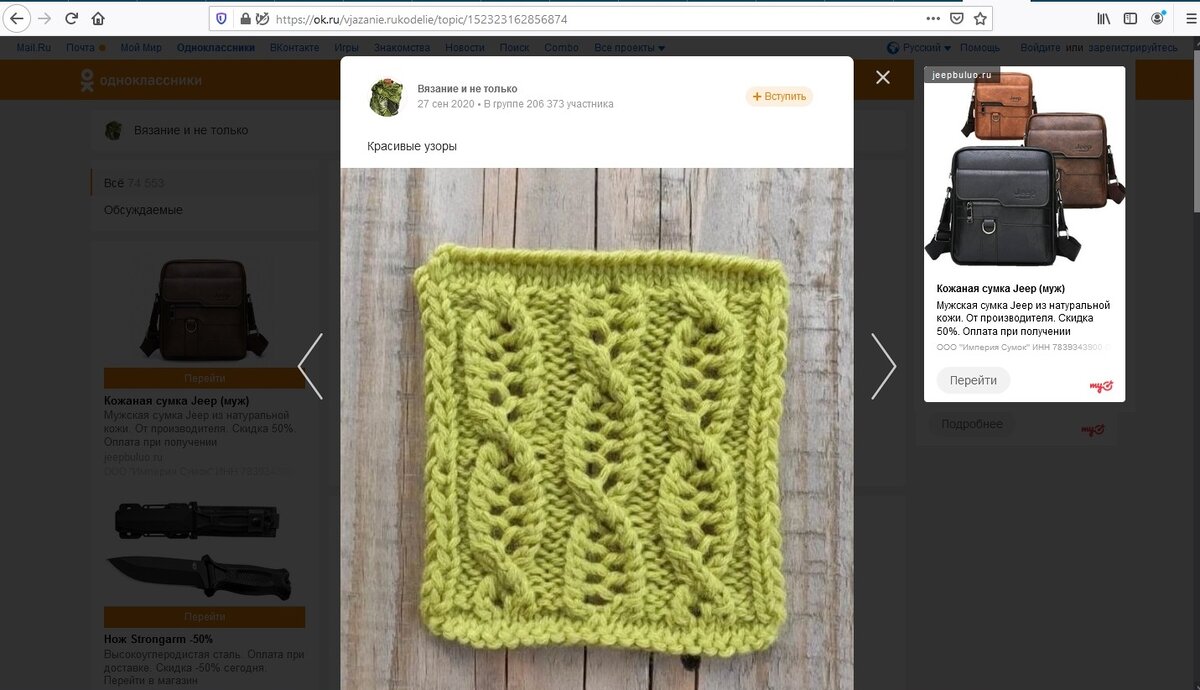Reload the page with the refresh icon
The width and height of the screenshot is (1200, 690).
tap(71, 18)
